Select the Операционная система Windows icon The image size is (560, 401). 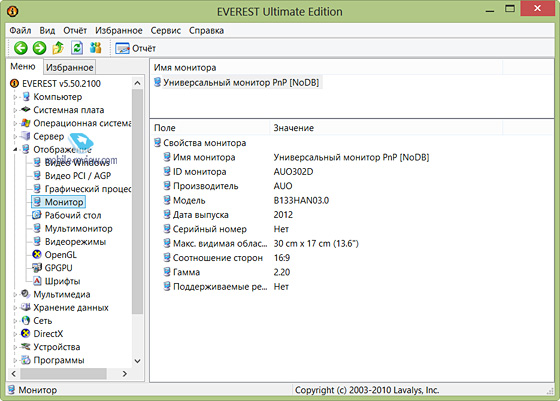coord(26,123)
